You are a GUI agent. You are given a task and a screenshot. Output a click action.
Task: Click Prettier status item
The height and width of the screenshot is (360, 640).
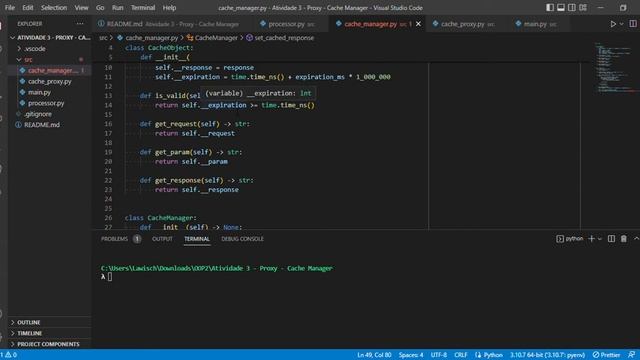coord(606,355)
